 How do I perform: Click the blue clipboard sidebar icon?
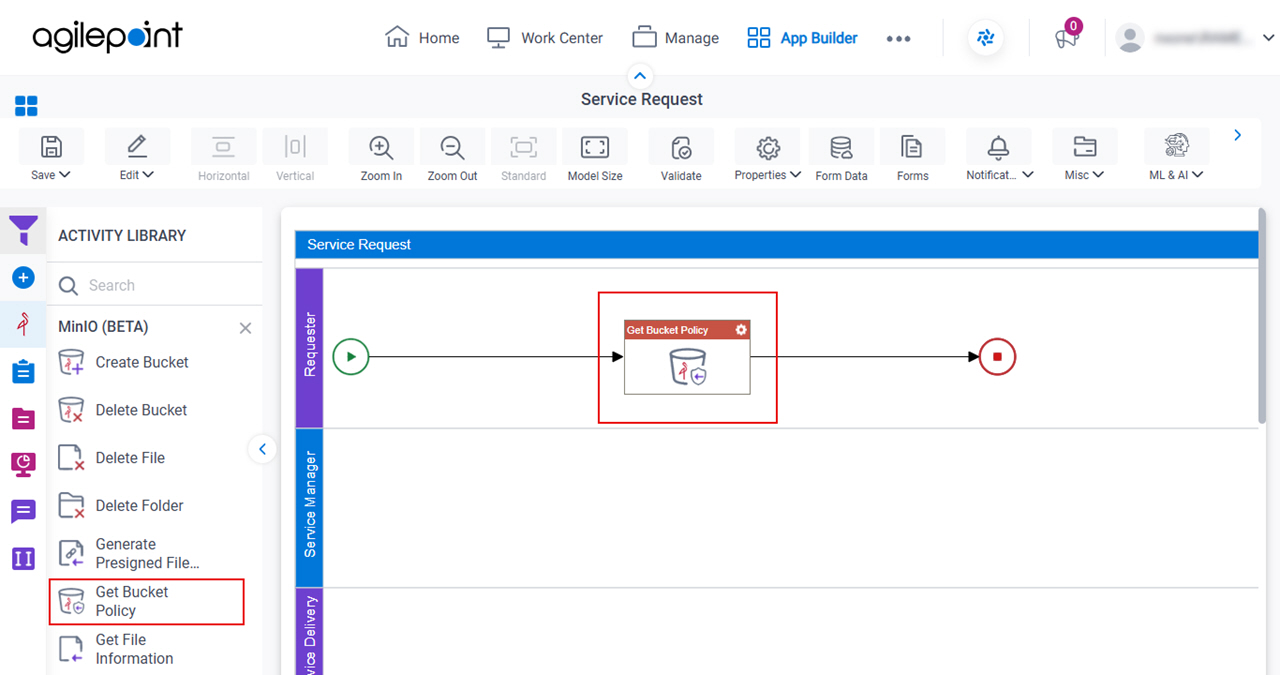(23, 371)
